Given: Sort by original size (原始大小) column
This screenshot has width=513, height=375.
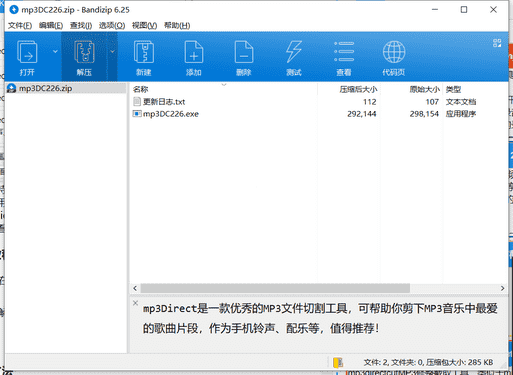Looking at the screenshot, I should pyautogui.click(x=425, y=89).
